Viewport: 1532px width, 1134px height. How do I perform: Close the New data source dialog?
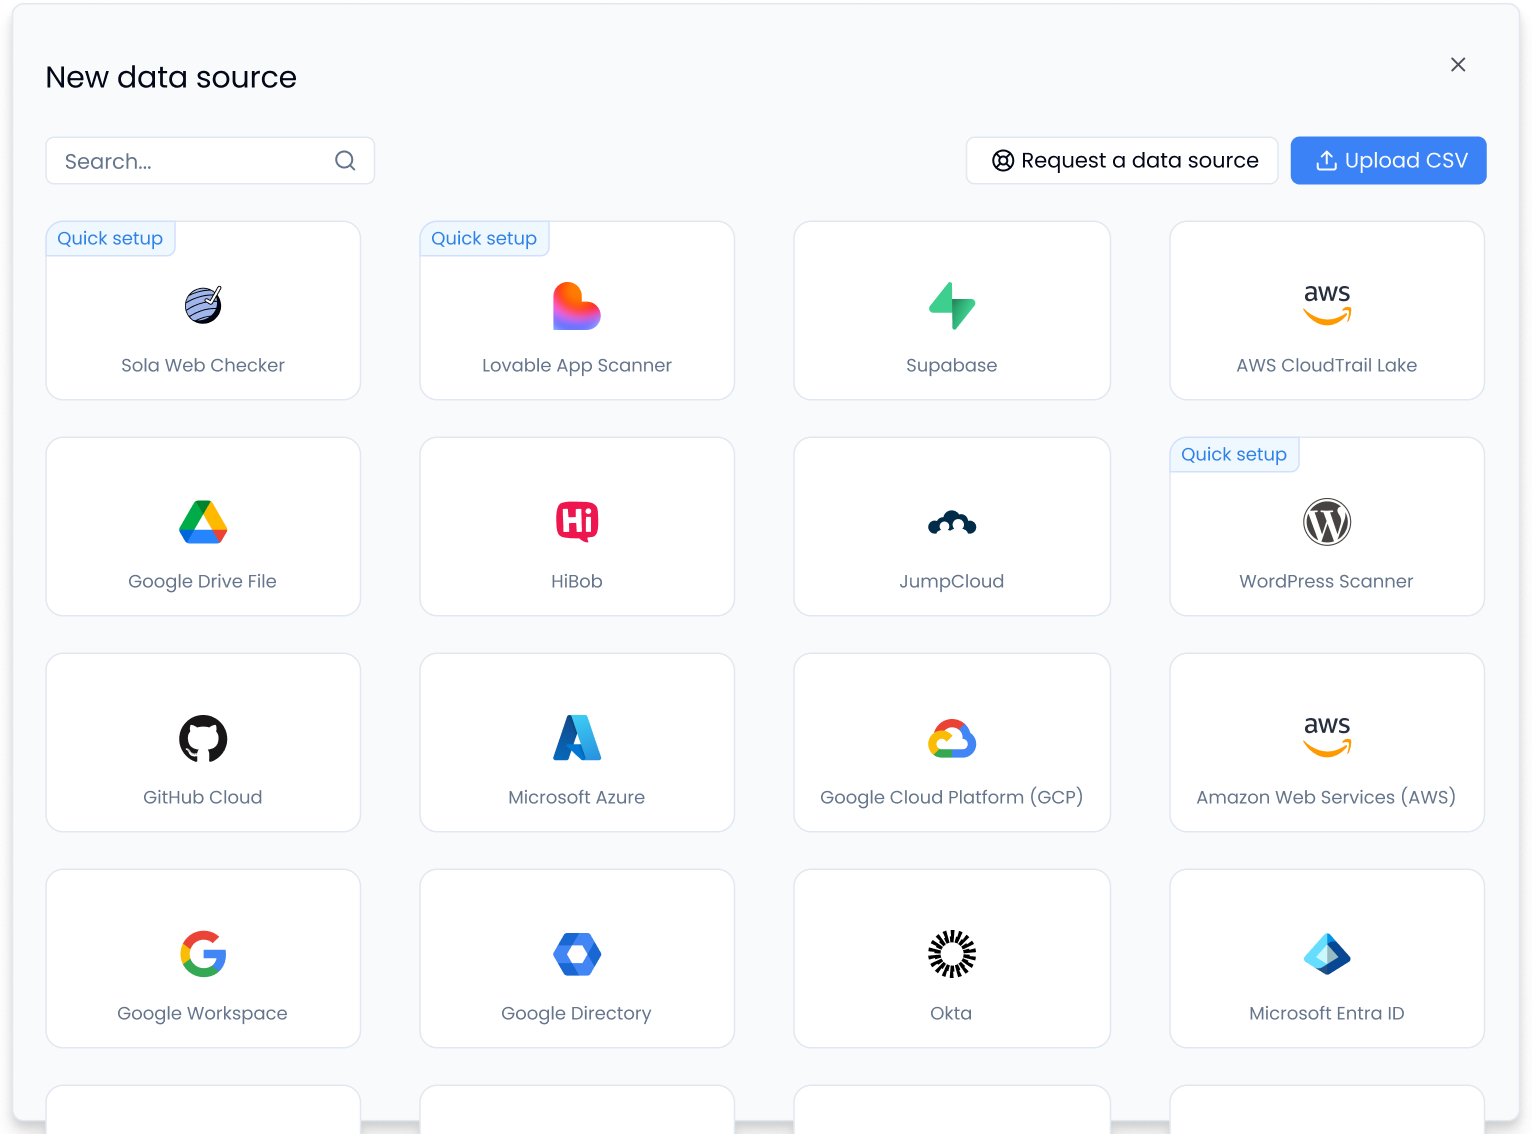click(1457, 65)
